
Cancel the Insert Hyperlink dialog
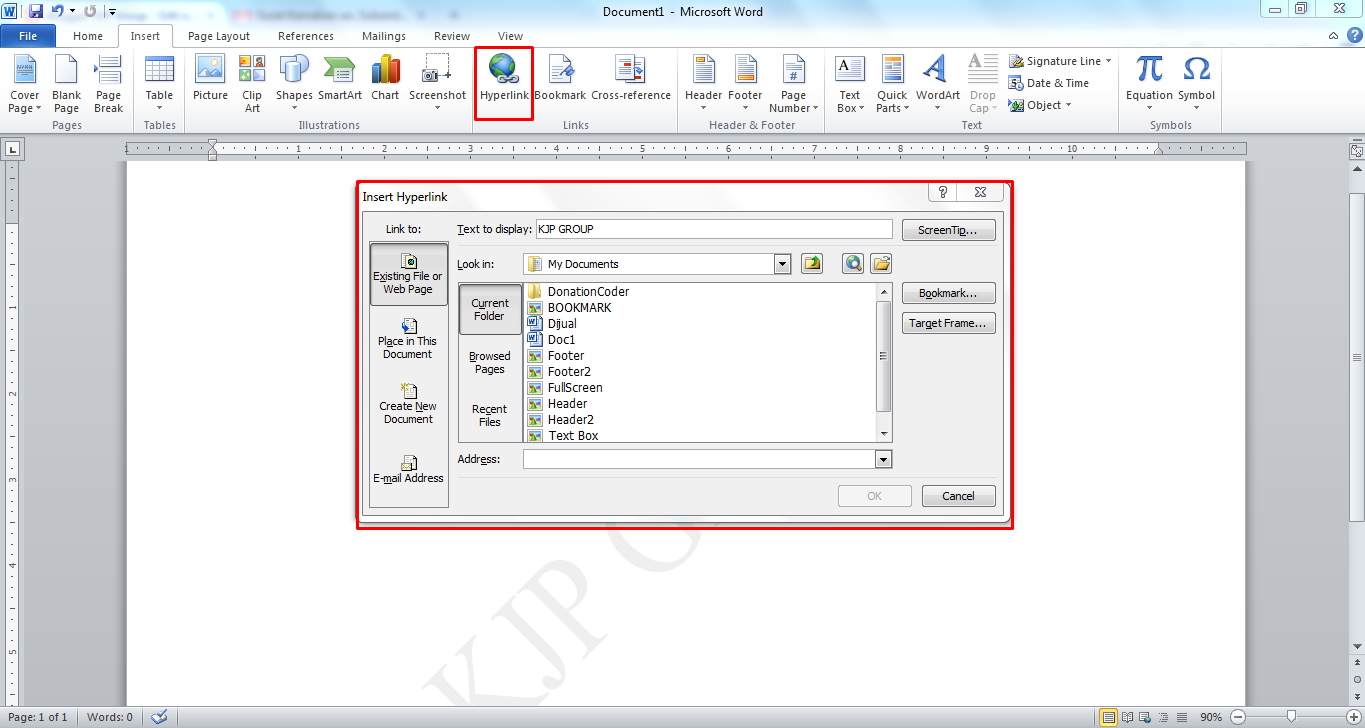[957, 495]
